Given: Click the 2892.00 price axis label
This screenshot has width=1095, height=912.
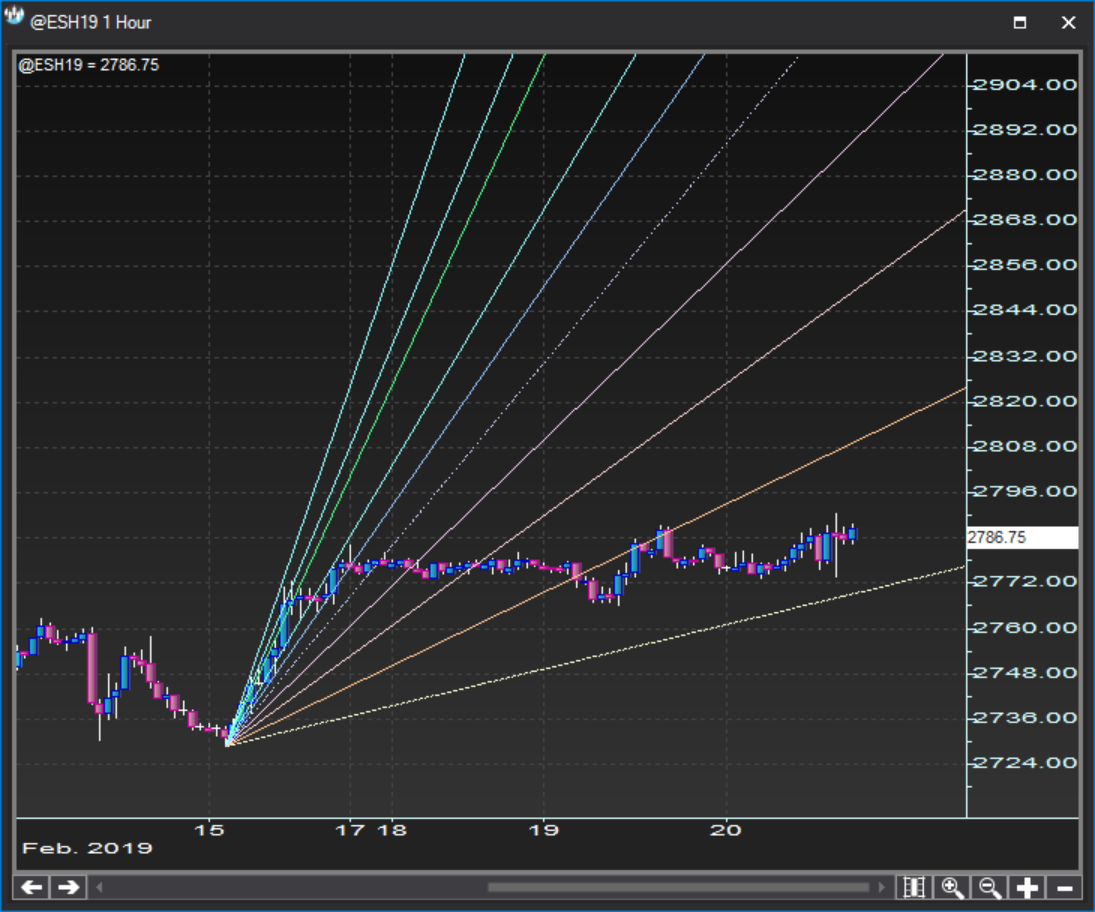Looking at the screenshot, I should point(1024,130).
